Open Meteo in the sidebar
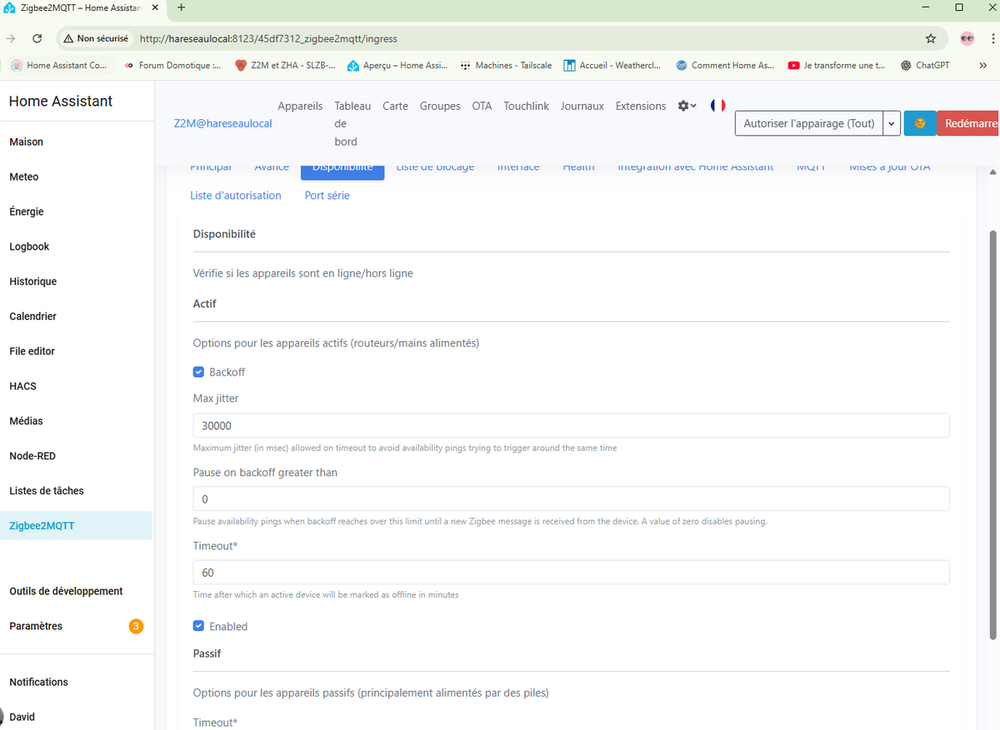This screenshot has width=1000, height=730. tap(24, 177)
